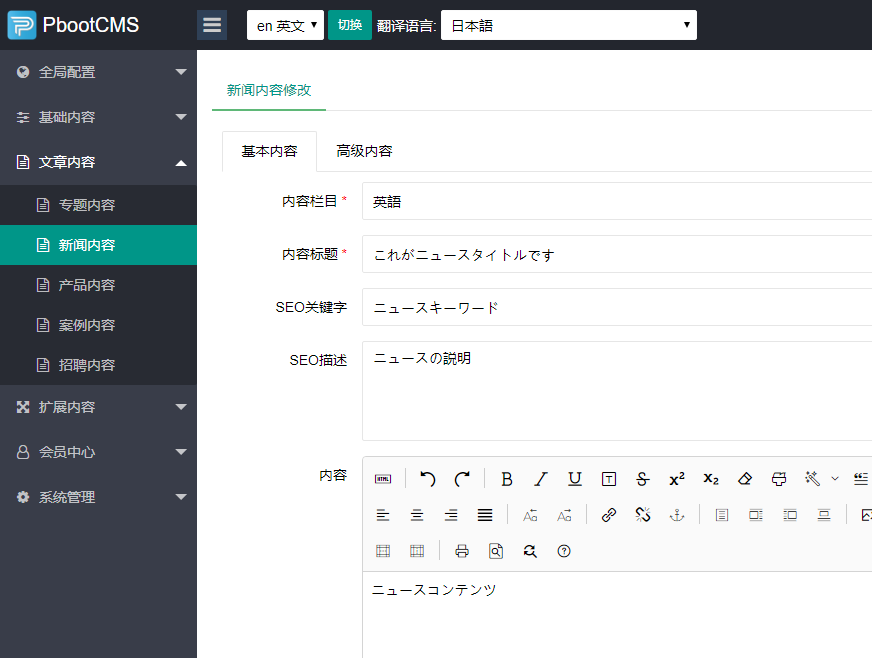Toggle italic formatting
The height and width of the screenshot is (658, 872).
(x=541, y=479)
